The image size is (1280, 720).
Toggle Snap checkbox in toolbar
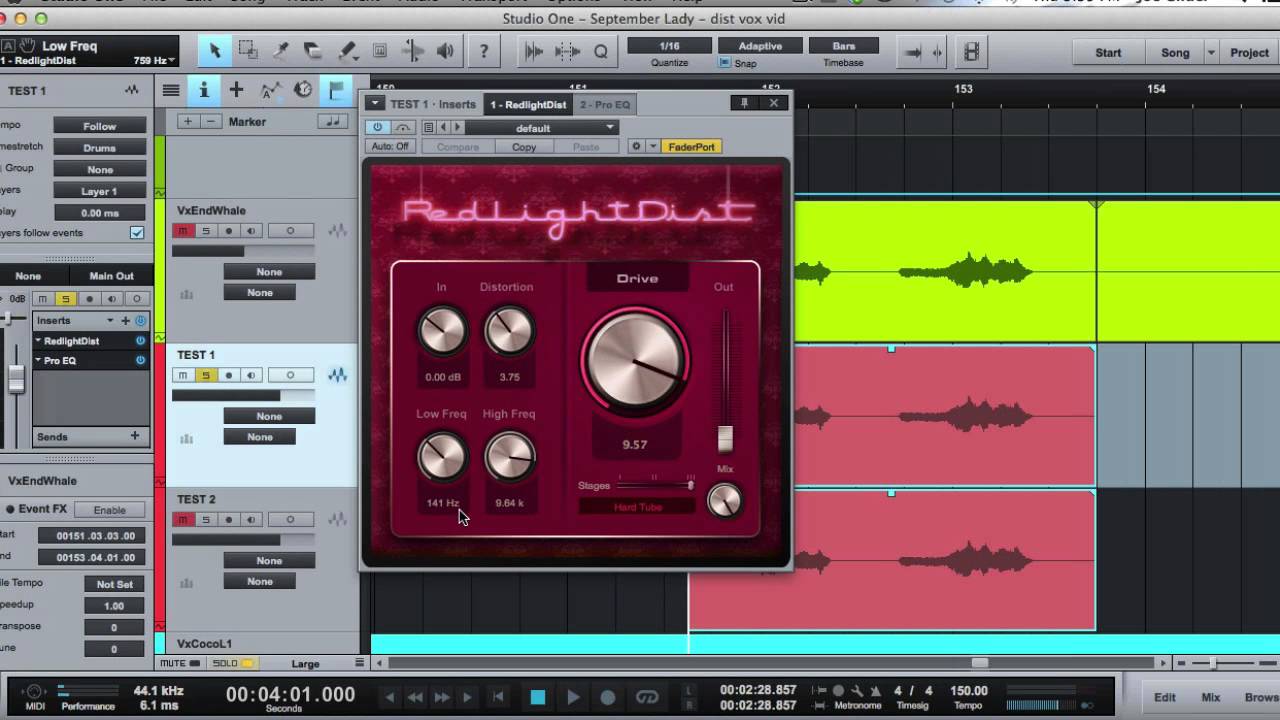[x=725, y=63]
